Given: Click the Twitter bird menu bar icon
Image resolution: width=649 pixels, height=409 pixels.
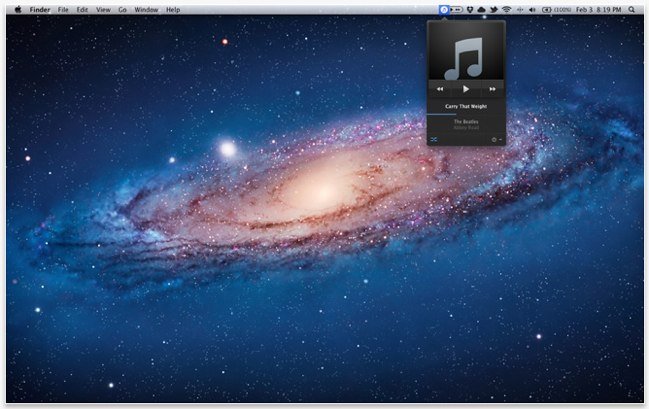Looking at the screenshot, I should [x=494, y=9].
